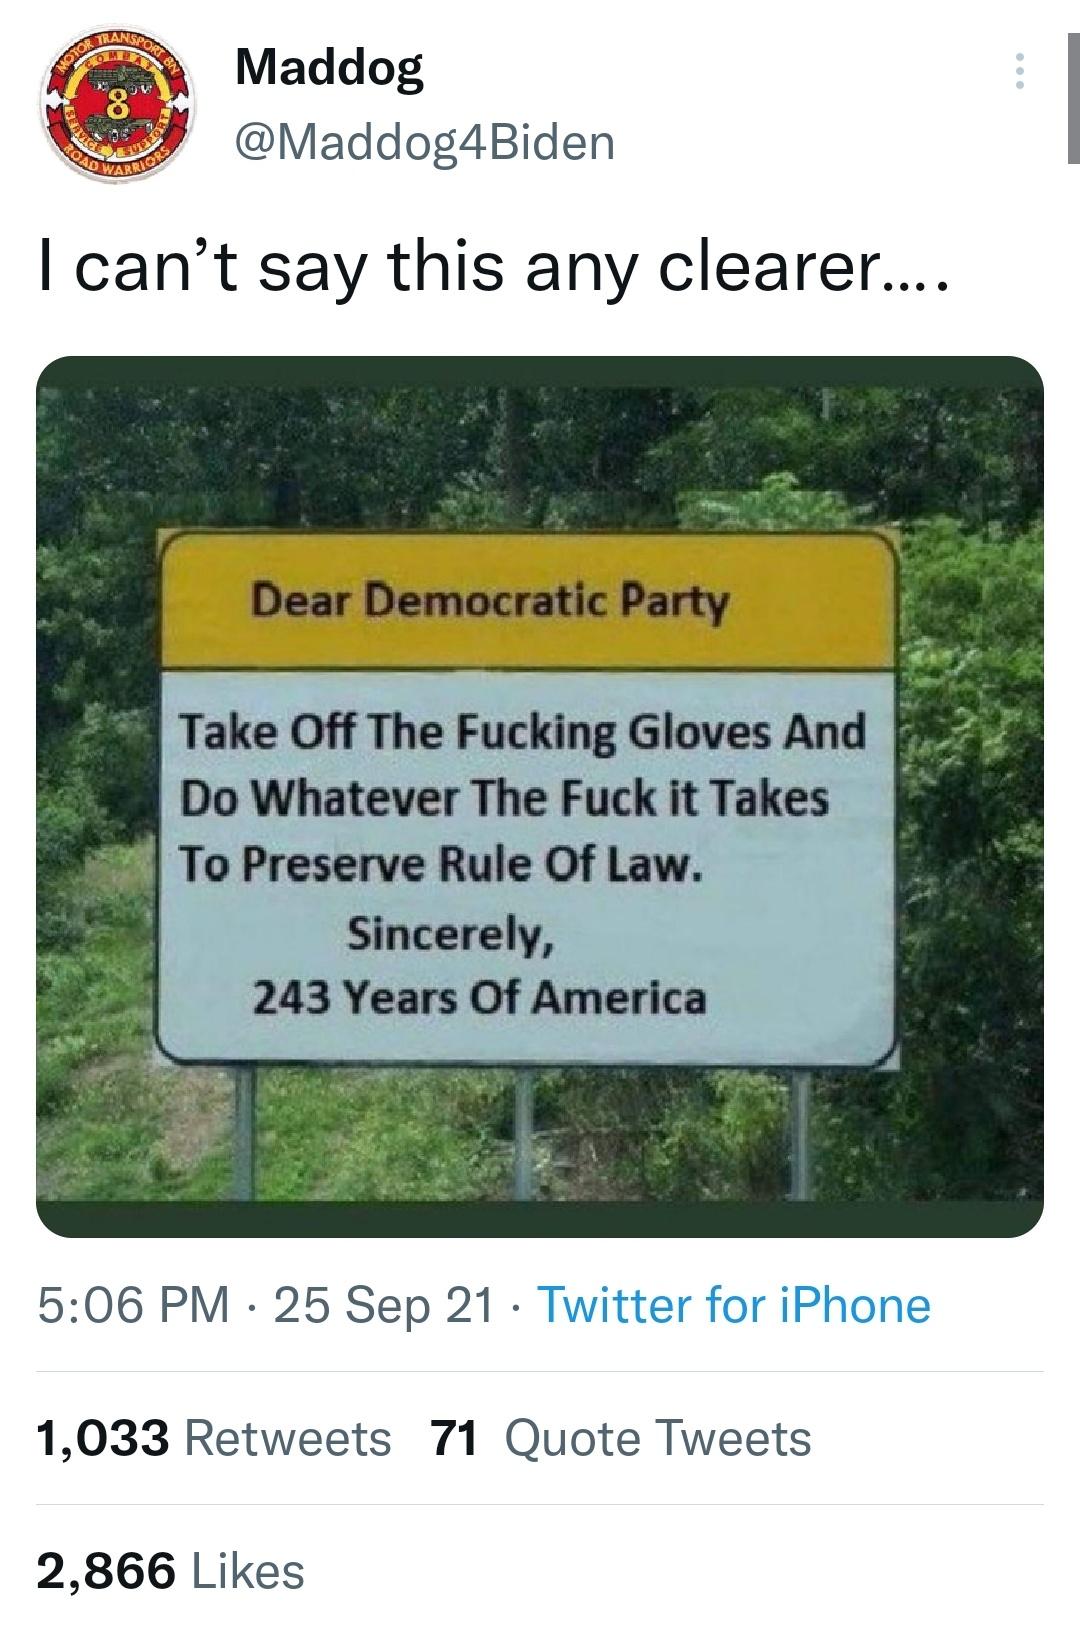The width and height of the screenshot is (1080, 1629).
Task: Click the foliage above the sign in the photo
Action: pos(540,450)
